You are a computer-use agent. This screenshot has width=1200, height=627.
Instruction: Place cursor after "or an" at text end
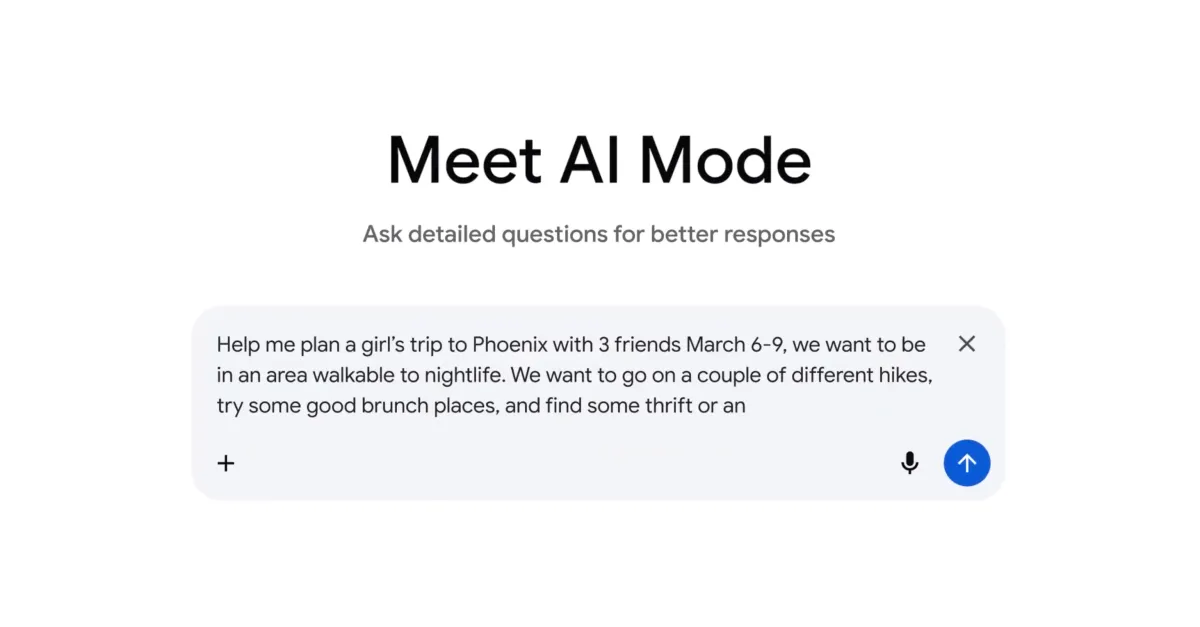pos(747,406)
